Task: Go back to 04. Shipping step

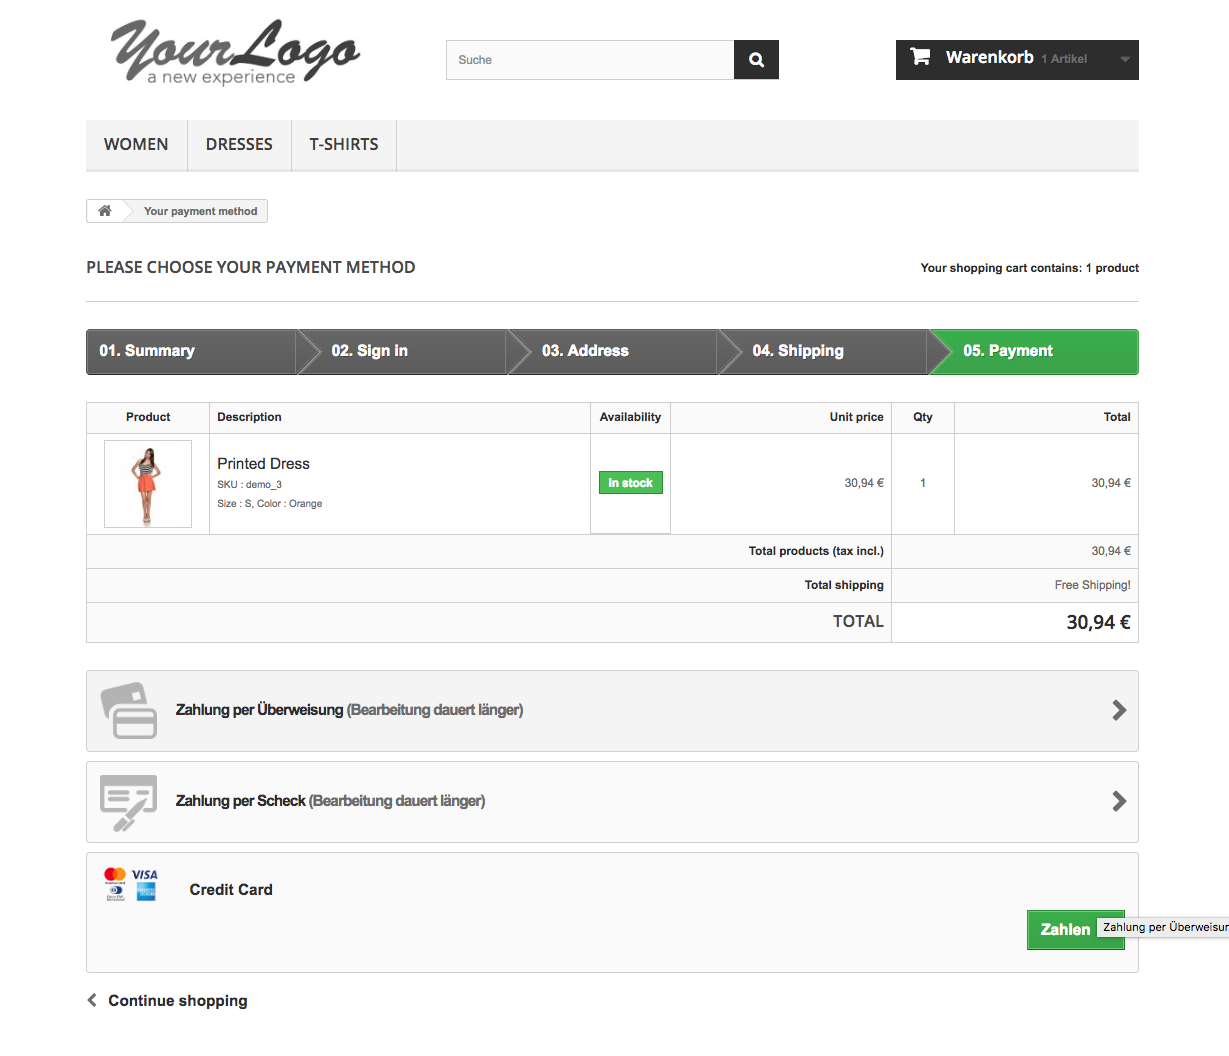Action: tap(798, 351)
